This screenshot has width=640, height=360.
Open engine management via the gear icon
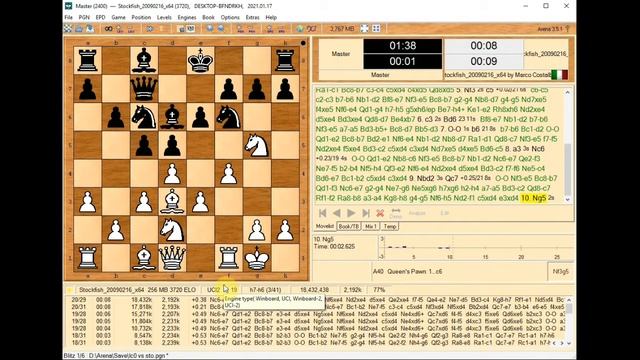point(150,29)
